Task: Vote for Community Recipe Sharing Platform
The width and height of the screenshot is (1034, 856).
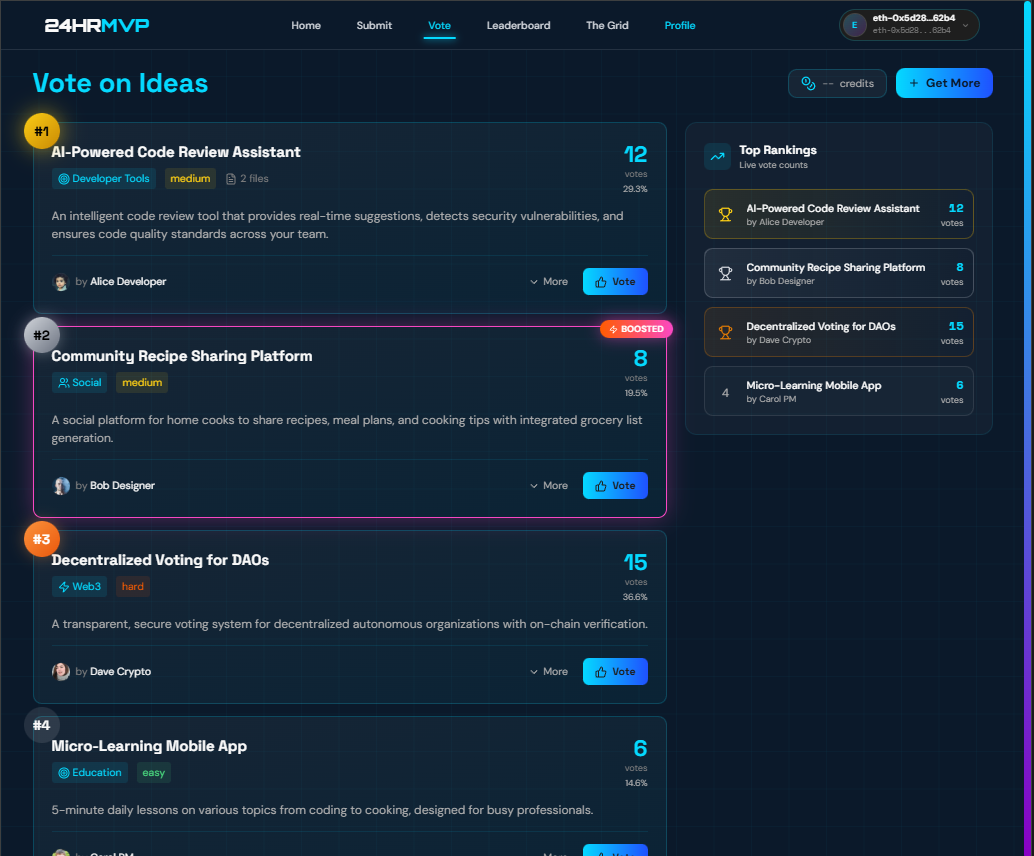Action: point(615,485)
